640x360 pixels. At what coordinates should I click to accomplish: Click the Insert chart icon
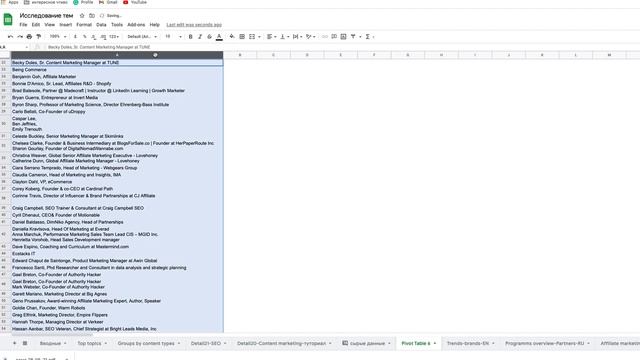pyautogui.click(x=343, y=37)
